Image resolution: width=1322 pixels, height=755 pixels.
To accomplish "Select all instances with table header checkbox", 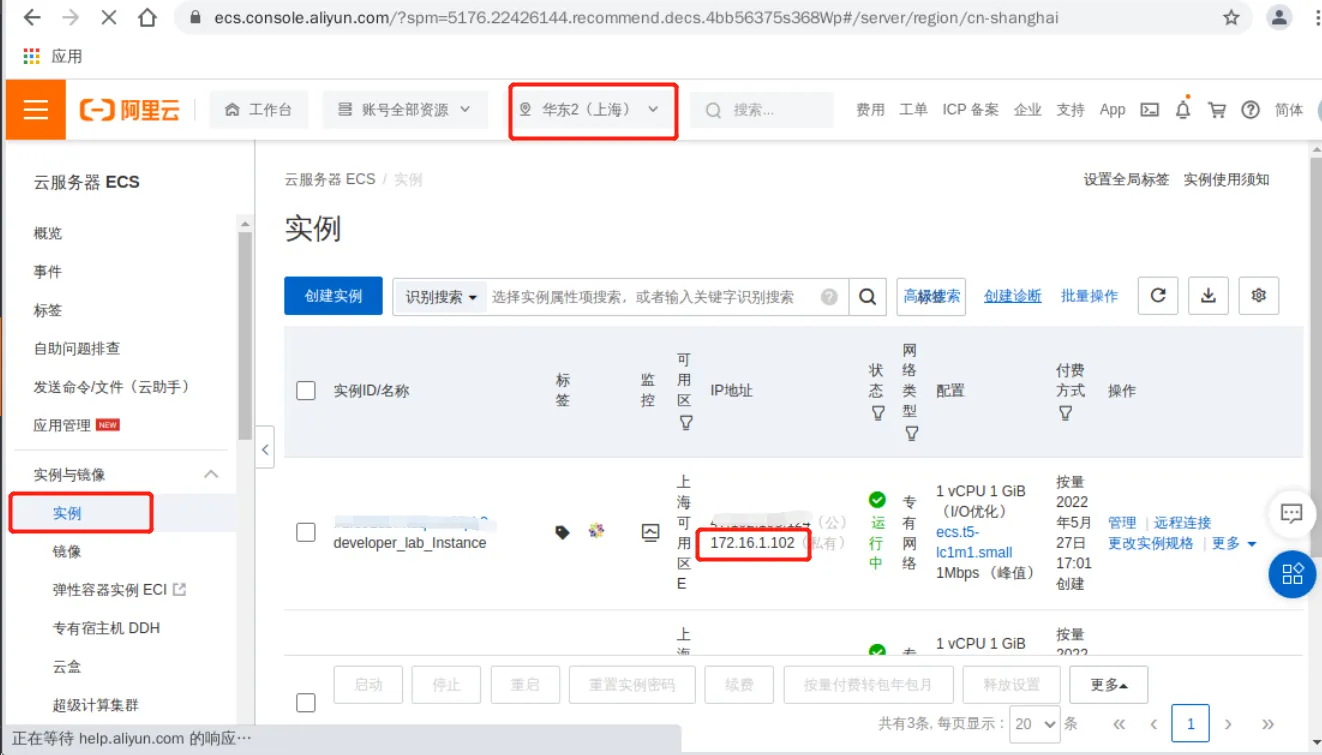I will click(306, 391).
